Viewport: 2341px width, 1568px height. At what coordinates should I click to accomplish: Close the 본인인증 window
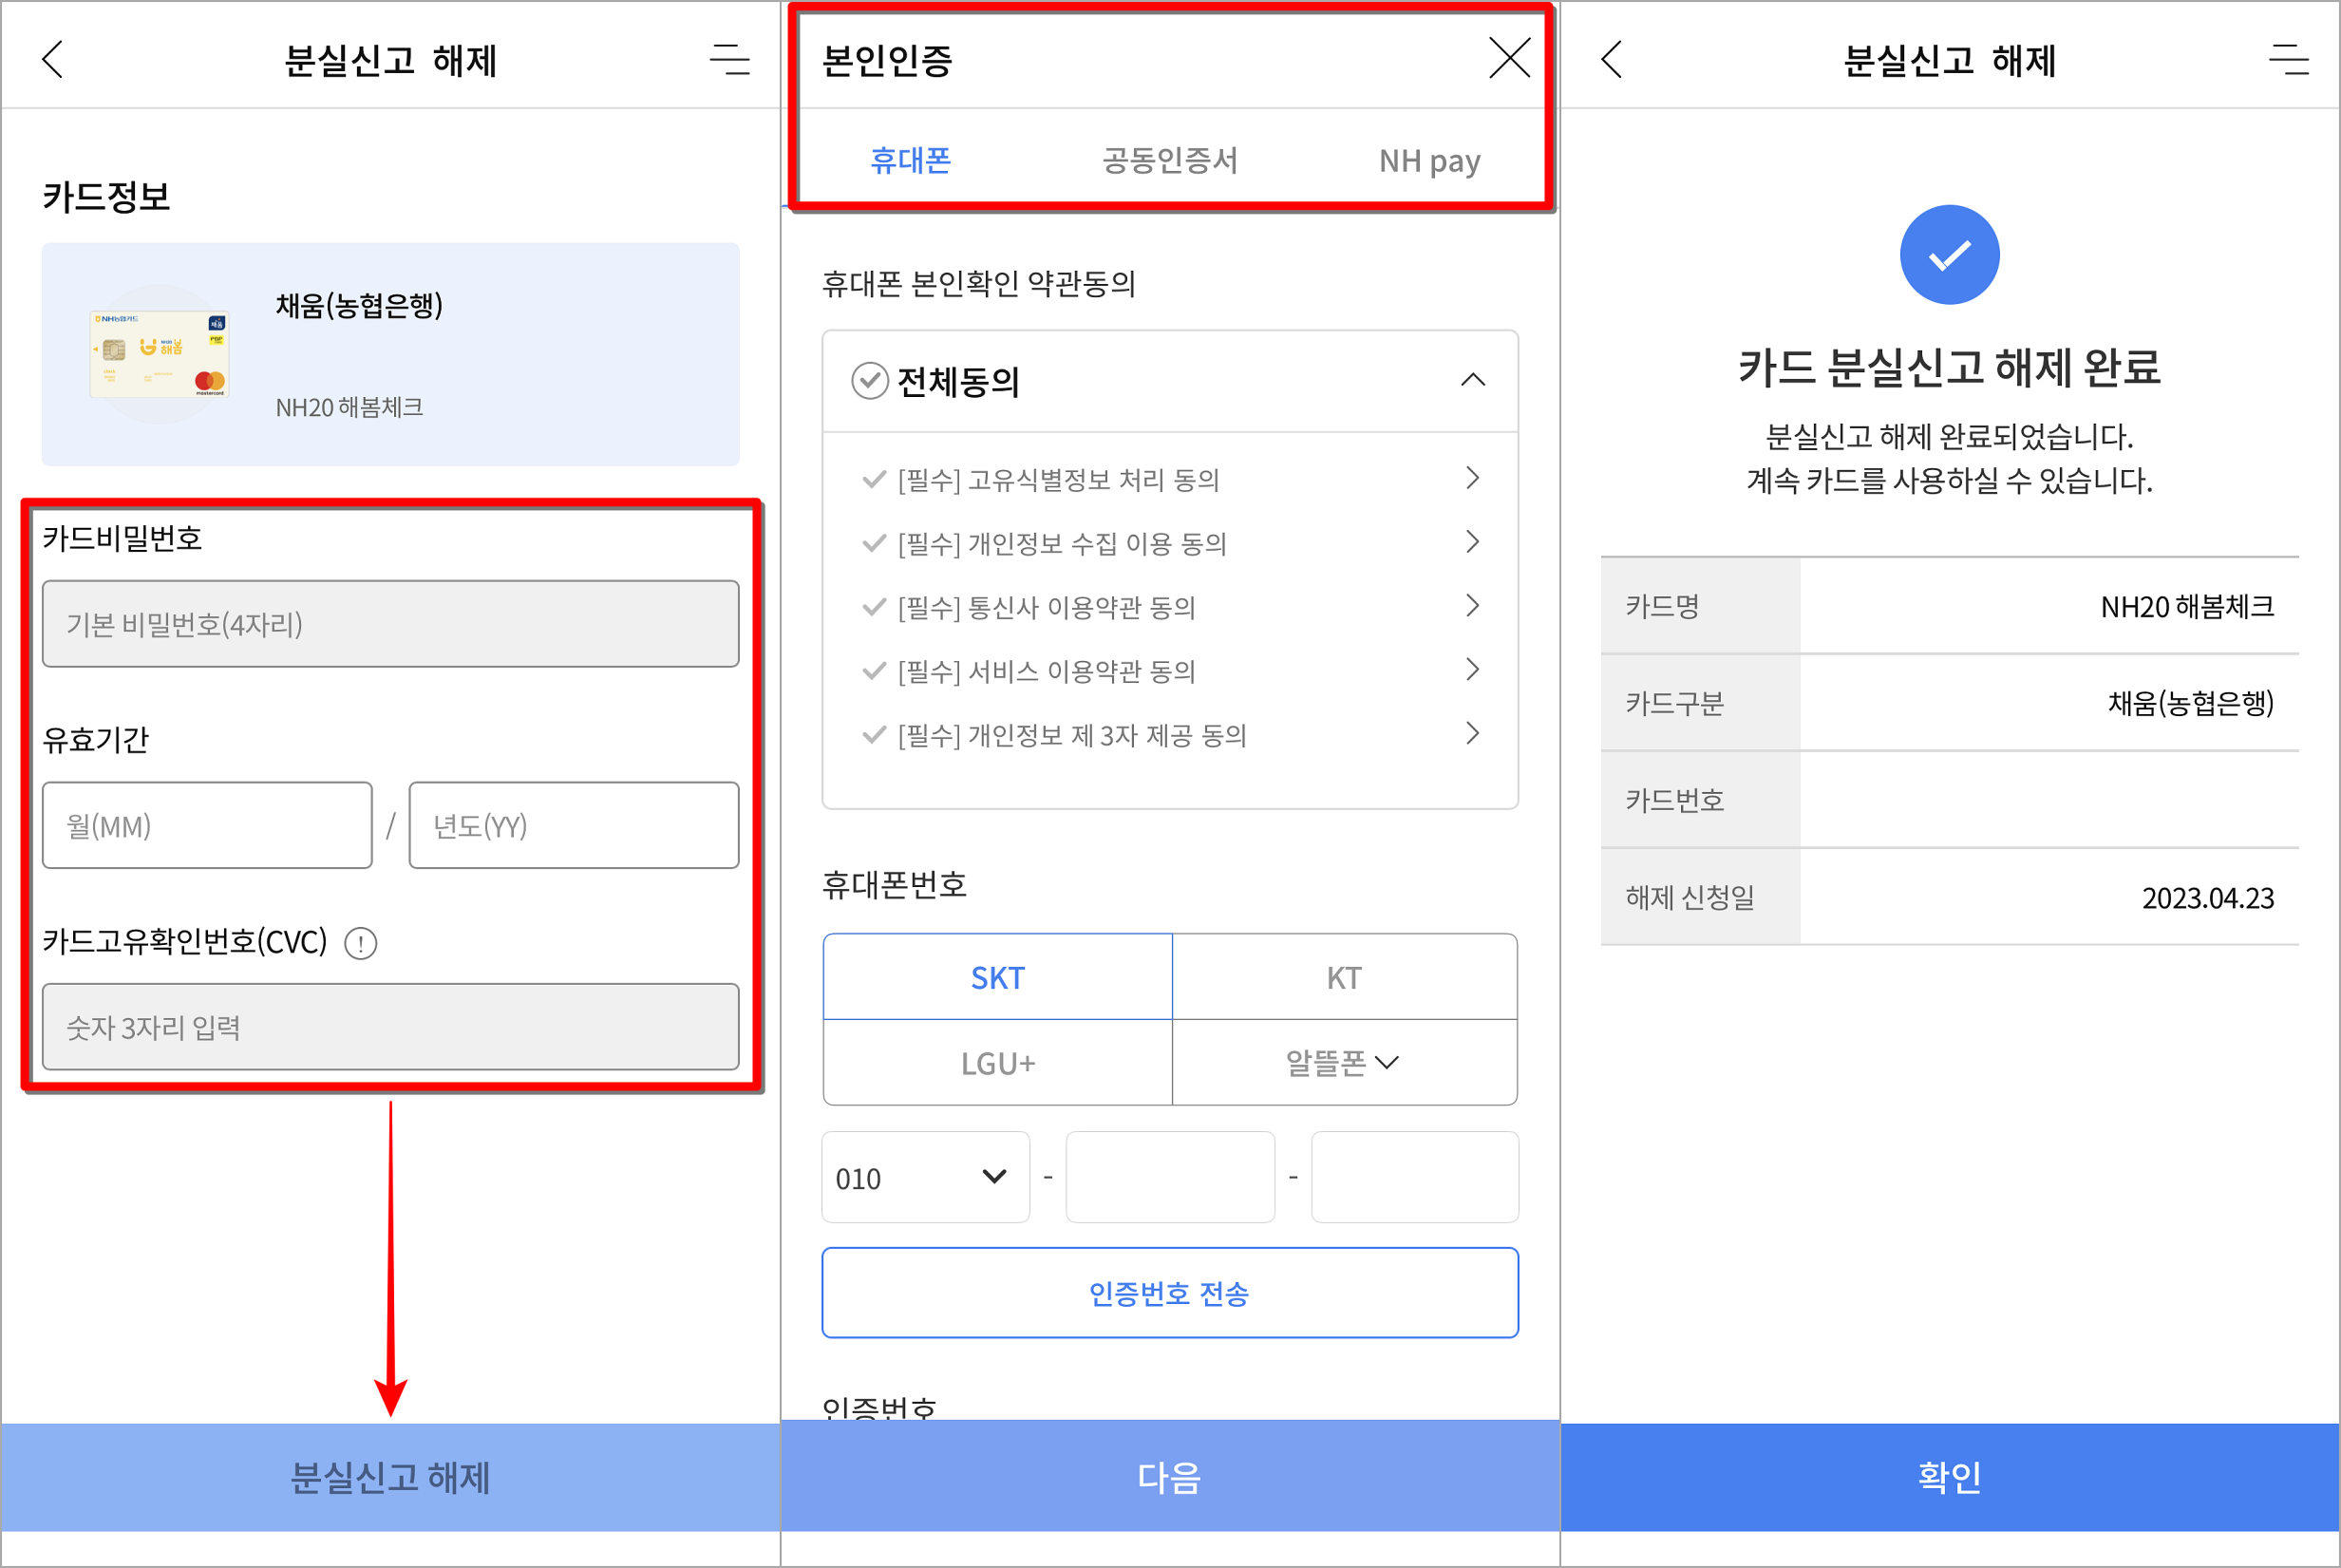(x=1510, y=58)
